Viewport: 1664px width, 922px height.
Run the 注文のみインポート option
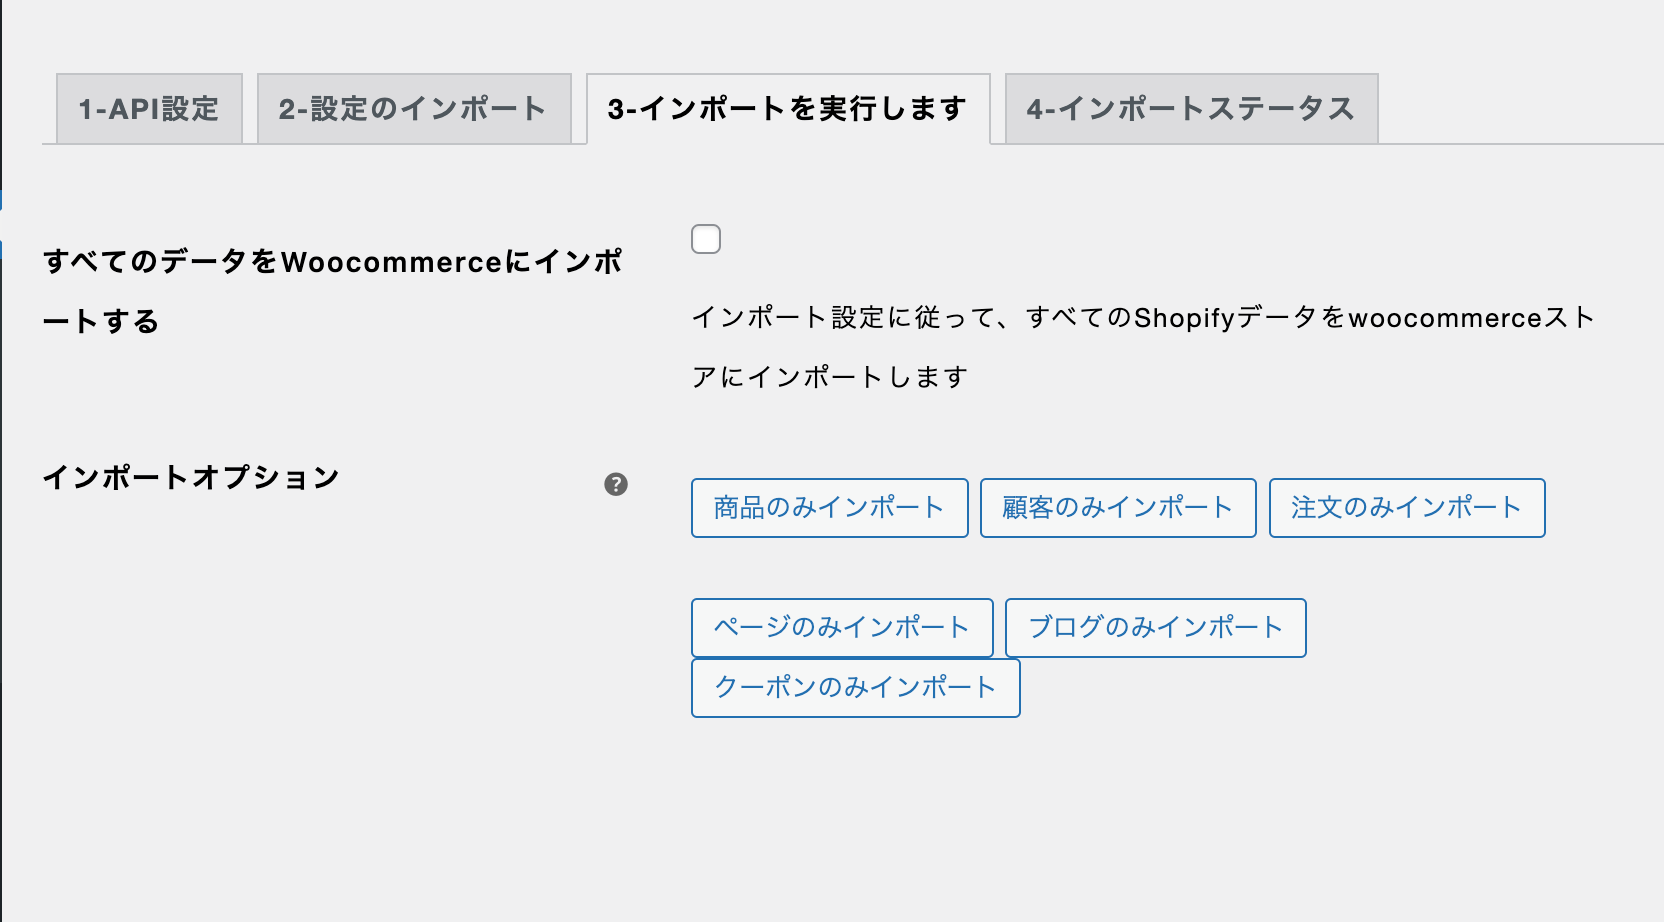[1407, 508]
